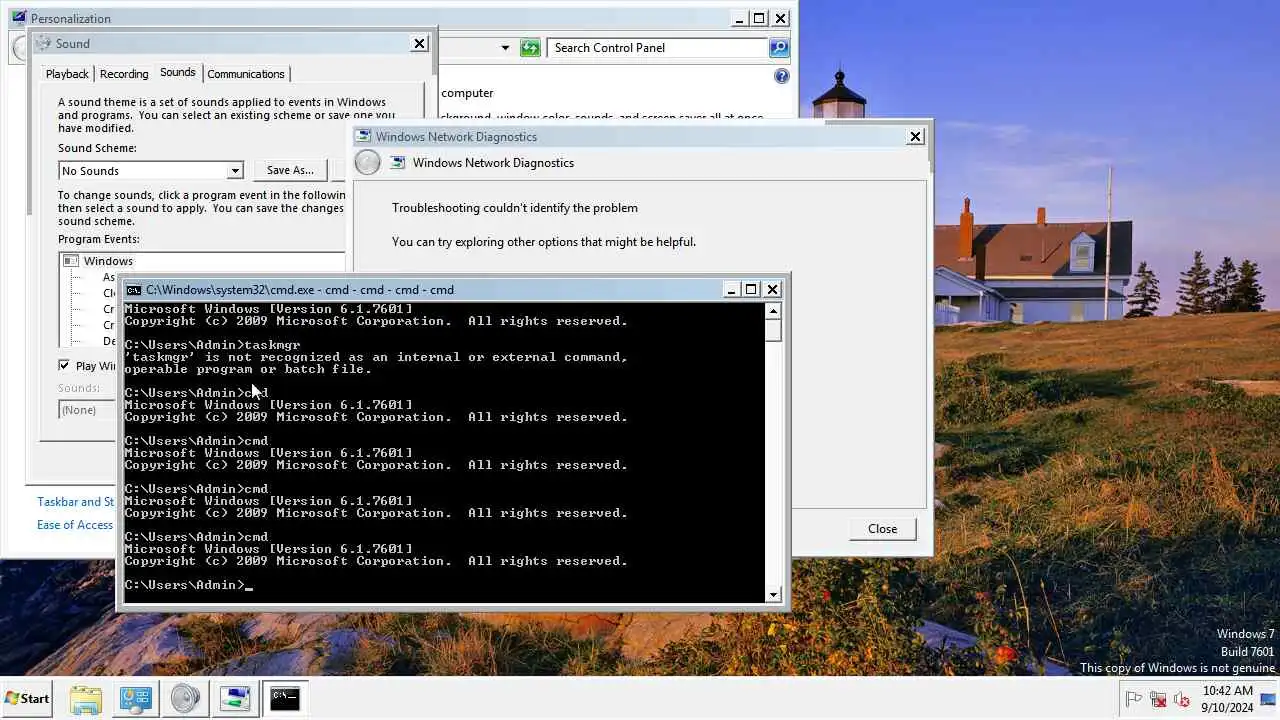Click the Network Diagnostics title bar icon
The image size is (1280, 720).
click(363, 137)
